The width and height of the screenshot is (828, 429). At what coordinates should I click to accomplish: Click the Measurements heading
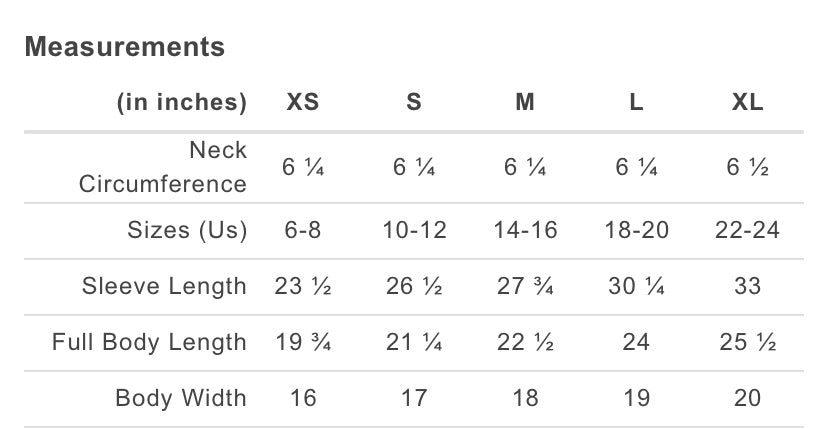(x=125, y=47)
